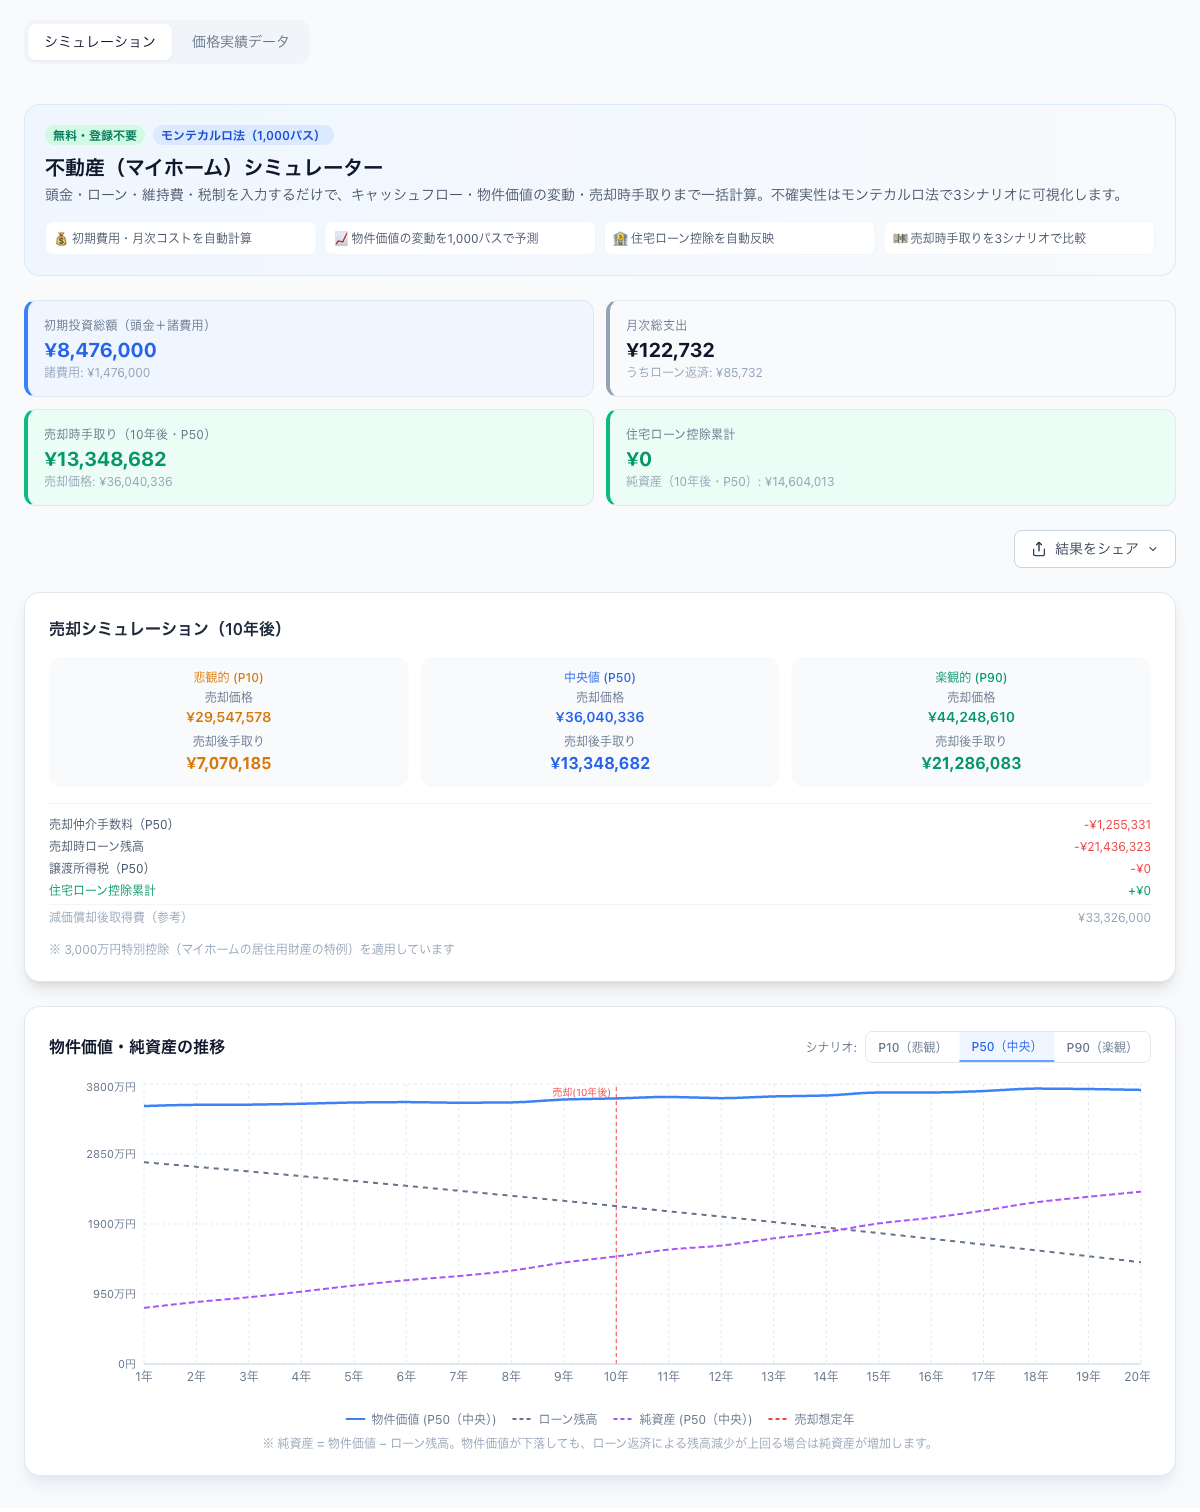Open the 結果をシェア share menu
1200x1512 pixels.
1095,549
